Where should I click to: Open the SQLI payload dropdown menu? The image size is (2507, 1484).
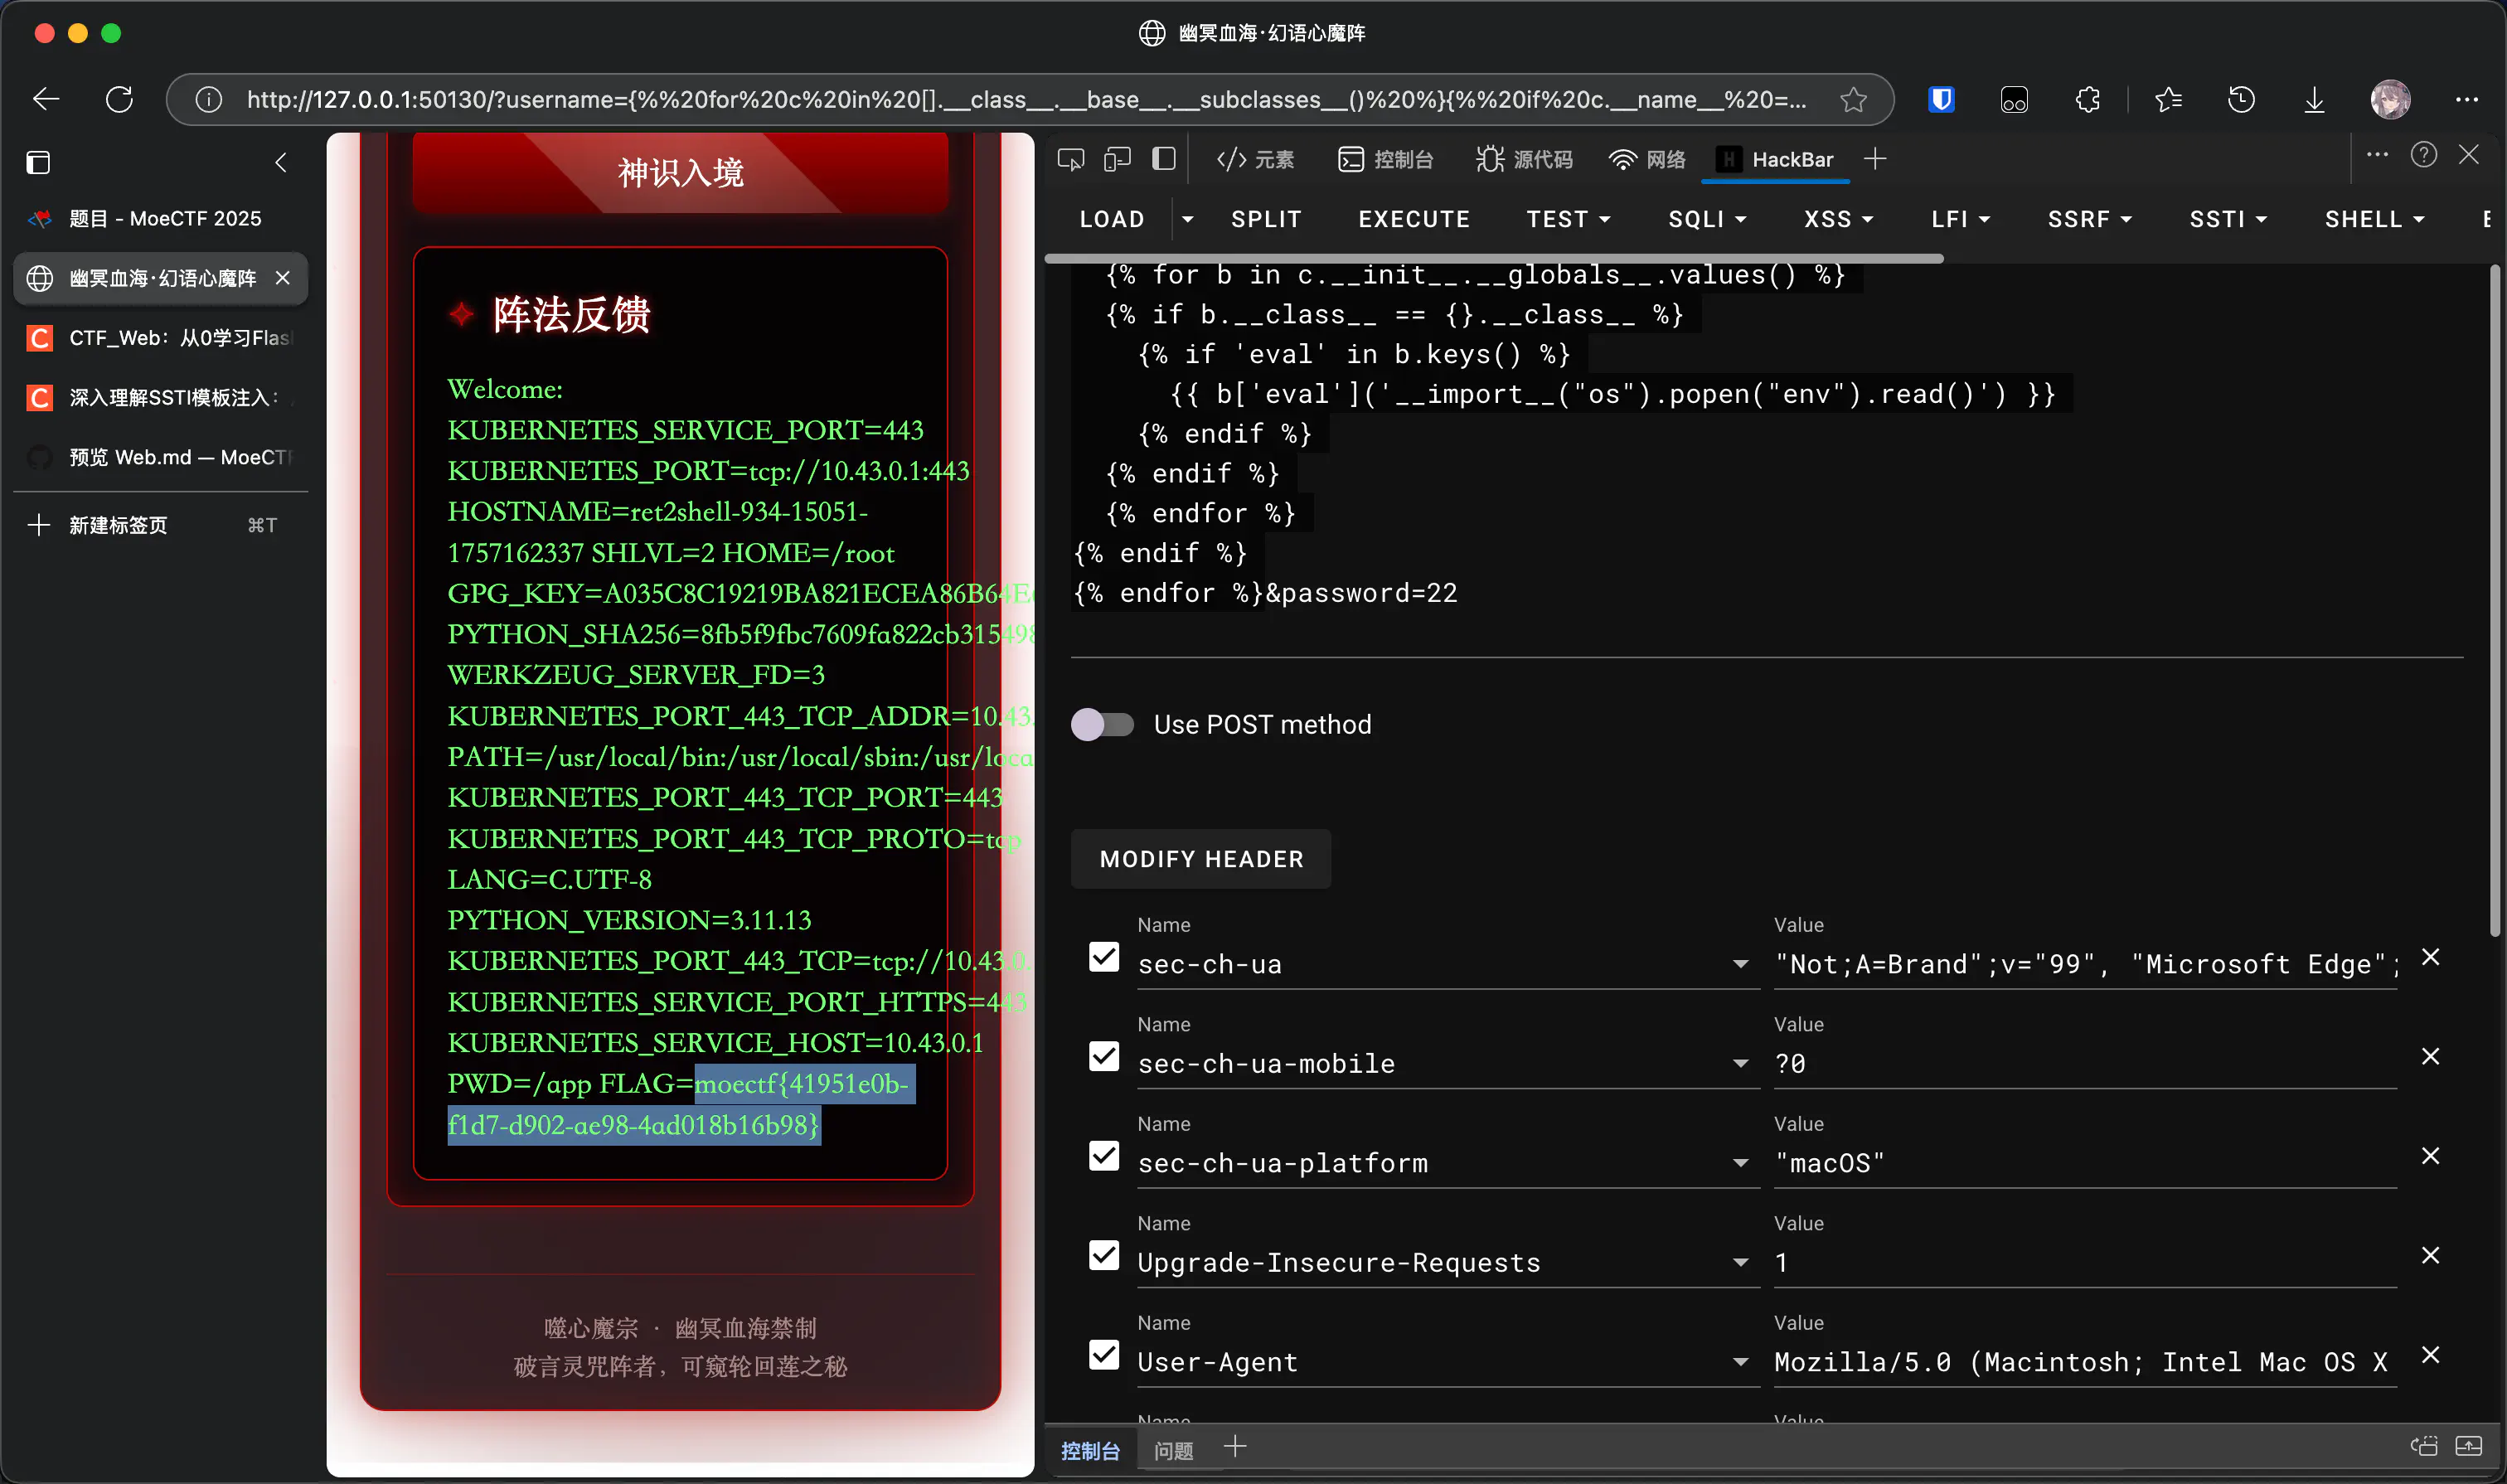tap(1706, 219)
